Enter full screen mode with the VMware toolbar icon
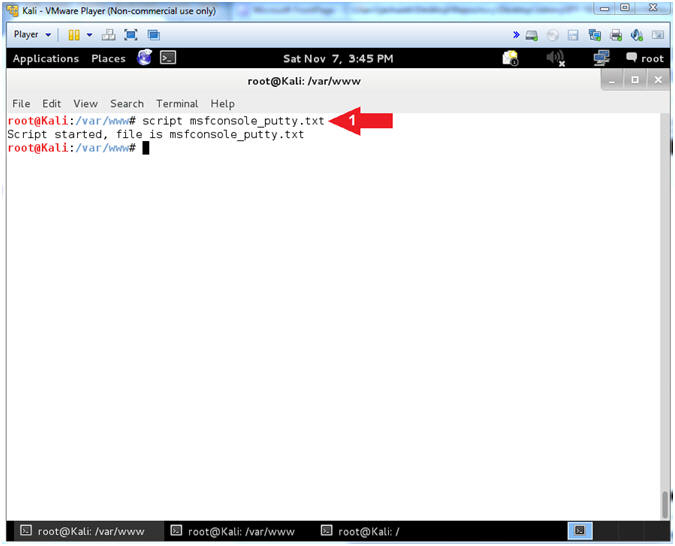The height and width of the screenshot is (546, 675). [131, 35]
